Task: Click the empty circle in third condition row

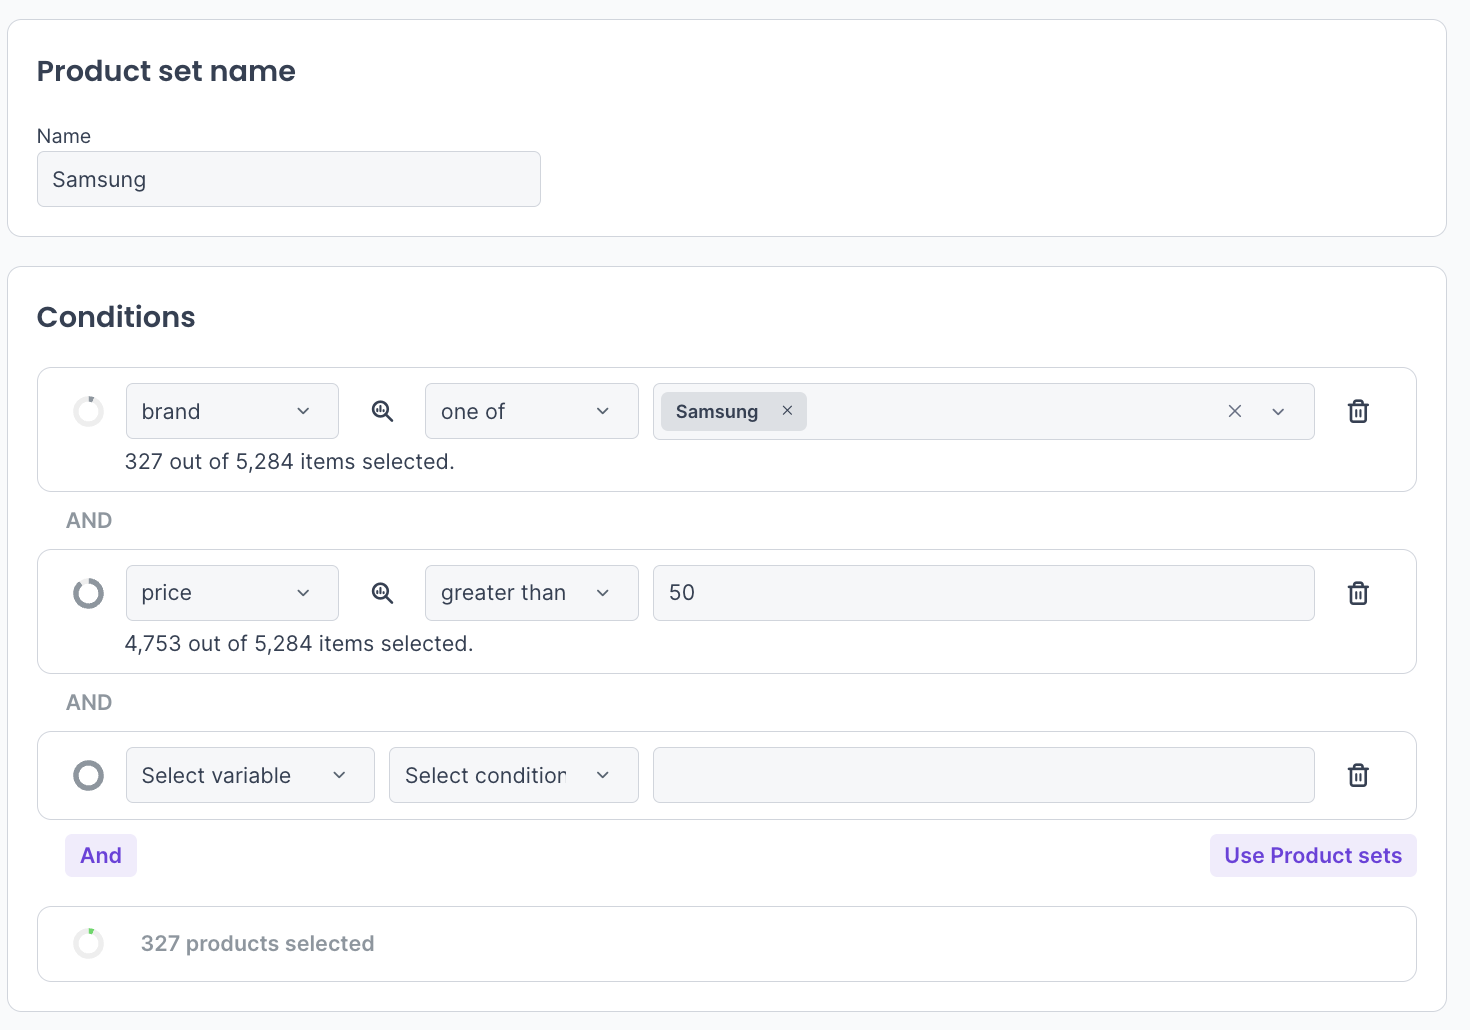Action: (88, 775)
